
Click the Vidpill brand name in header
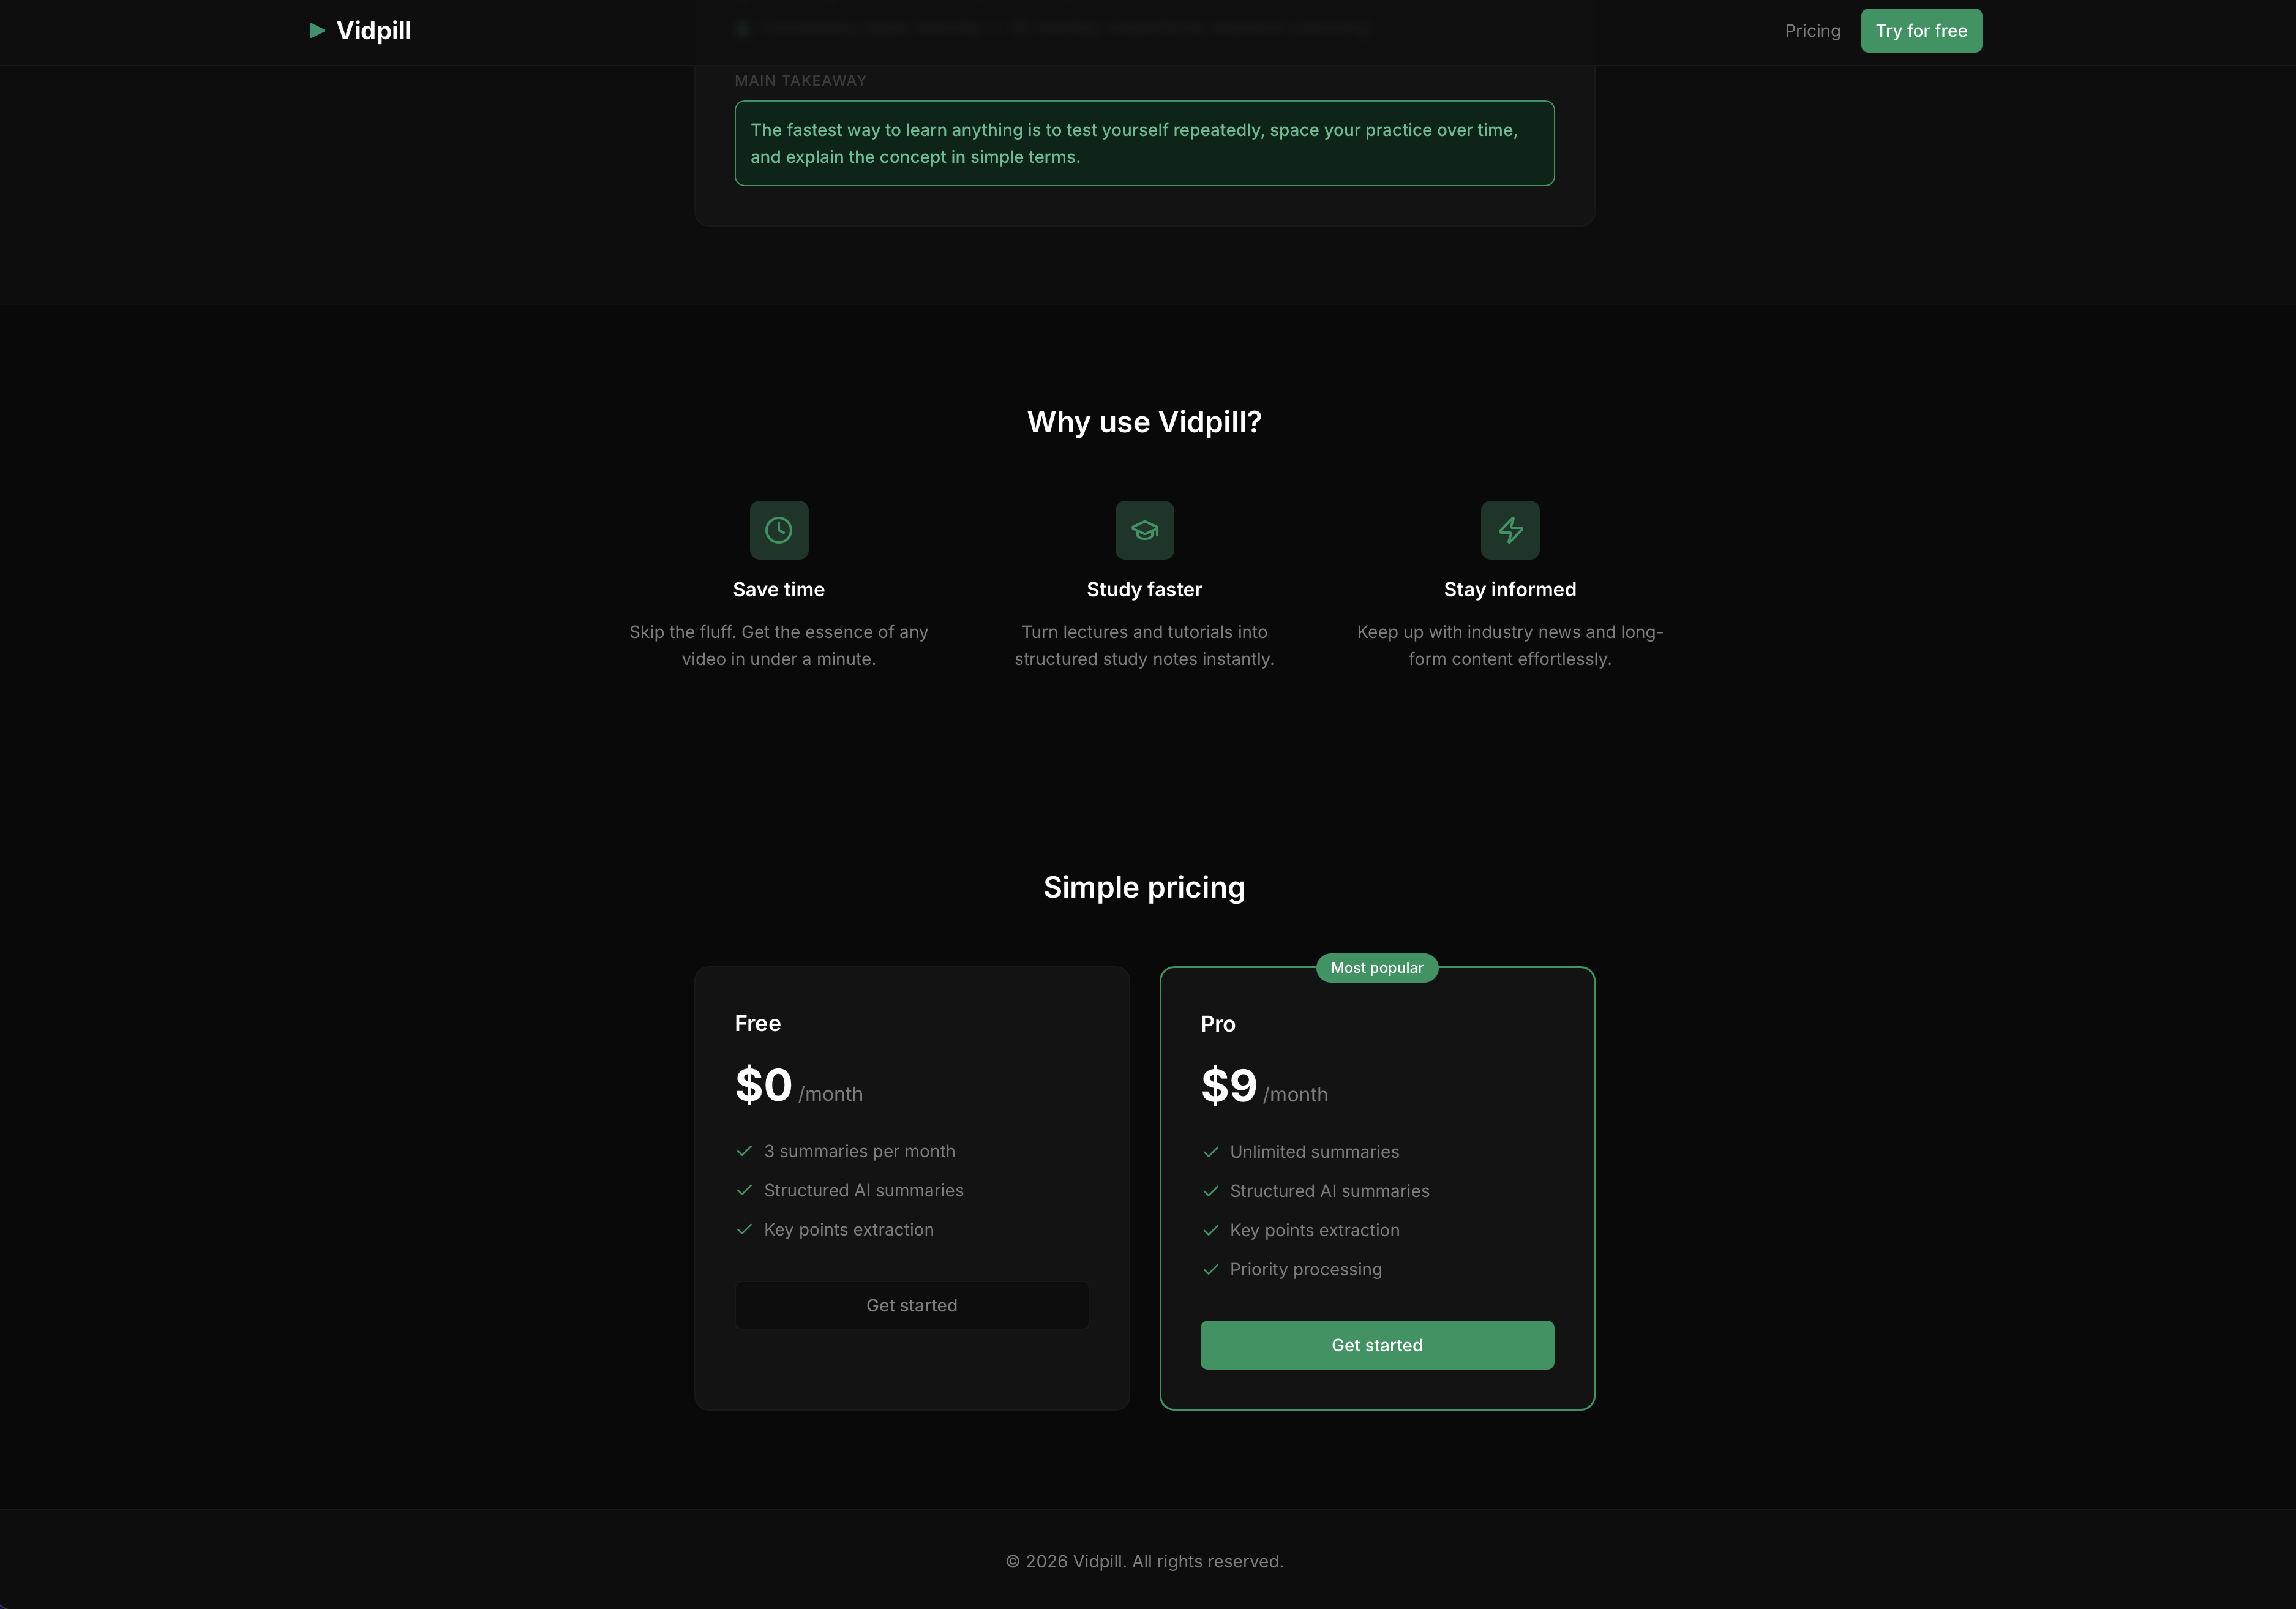pyautogui.click(x=374, y=31)
